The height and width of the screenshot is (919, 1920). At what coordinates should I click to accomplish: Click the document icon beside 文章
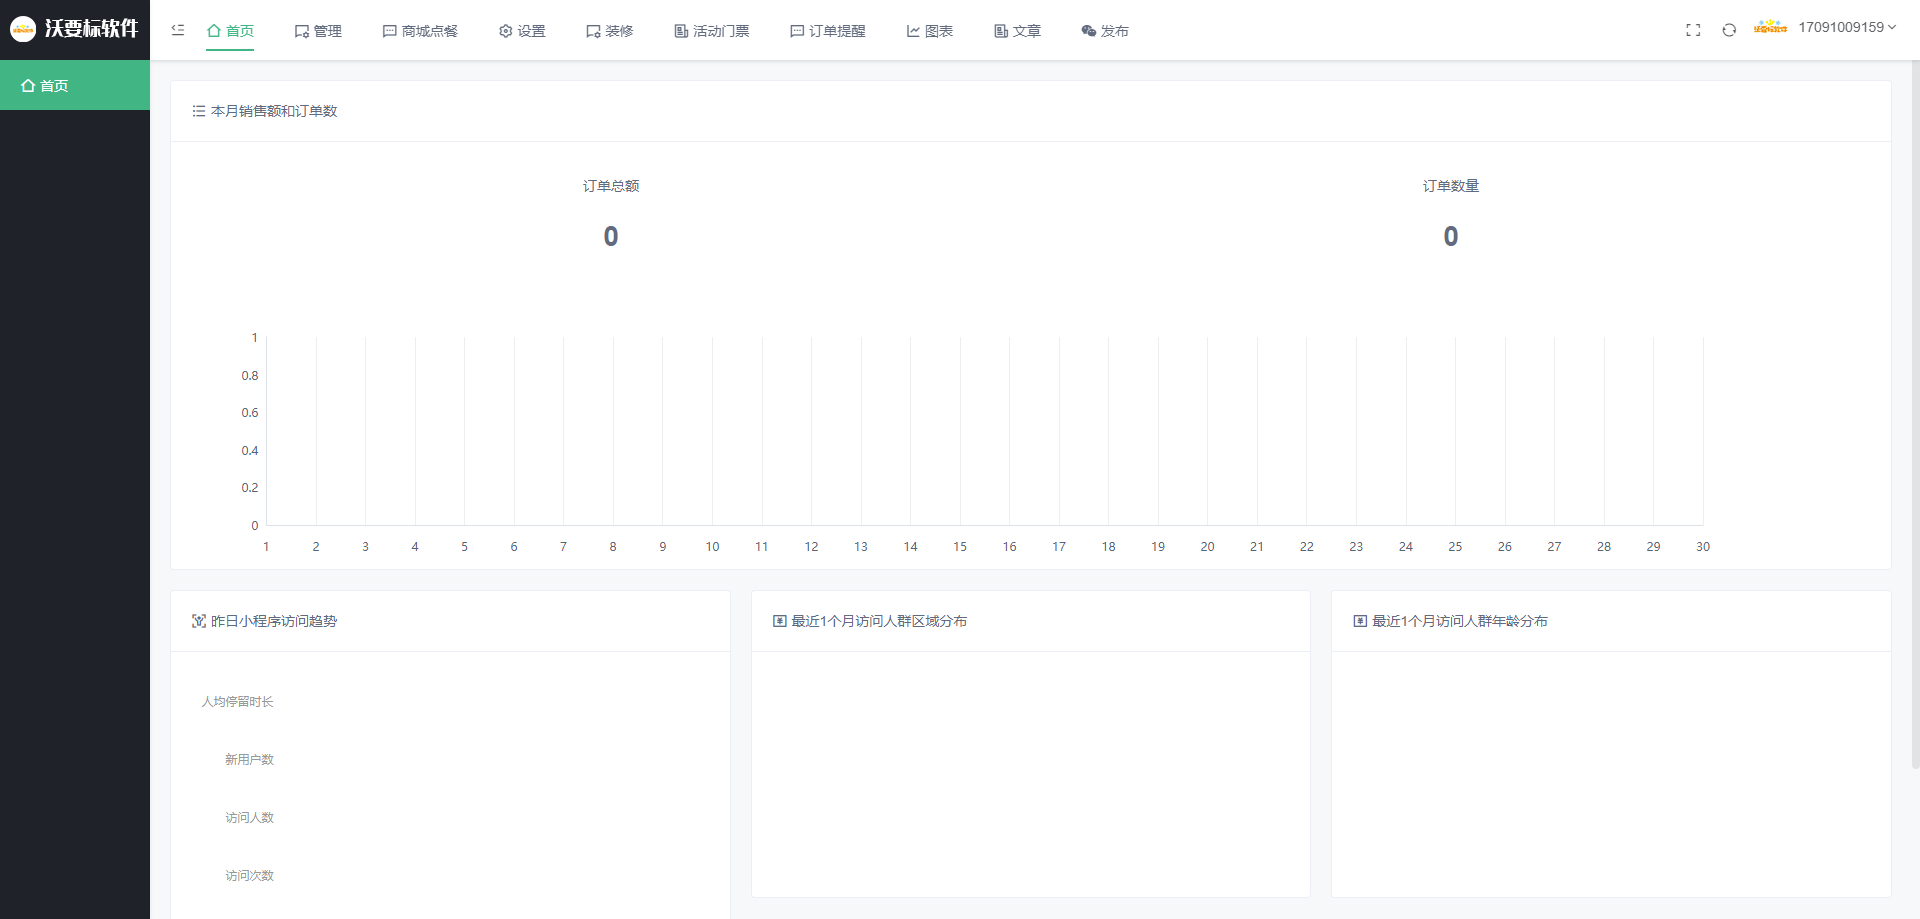(x=1001, y=31)
